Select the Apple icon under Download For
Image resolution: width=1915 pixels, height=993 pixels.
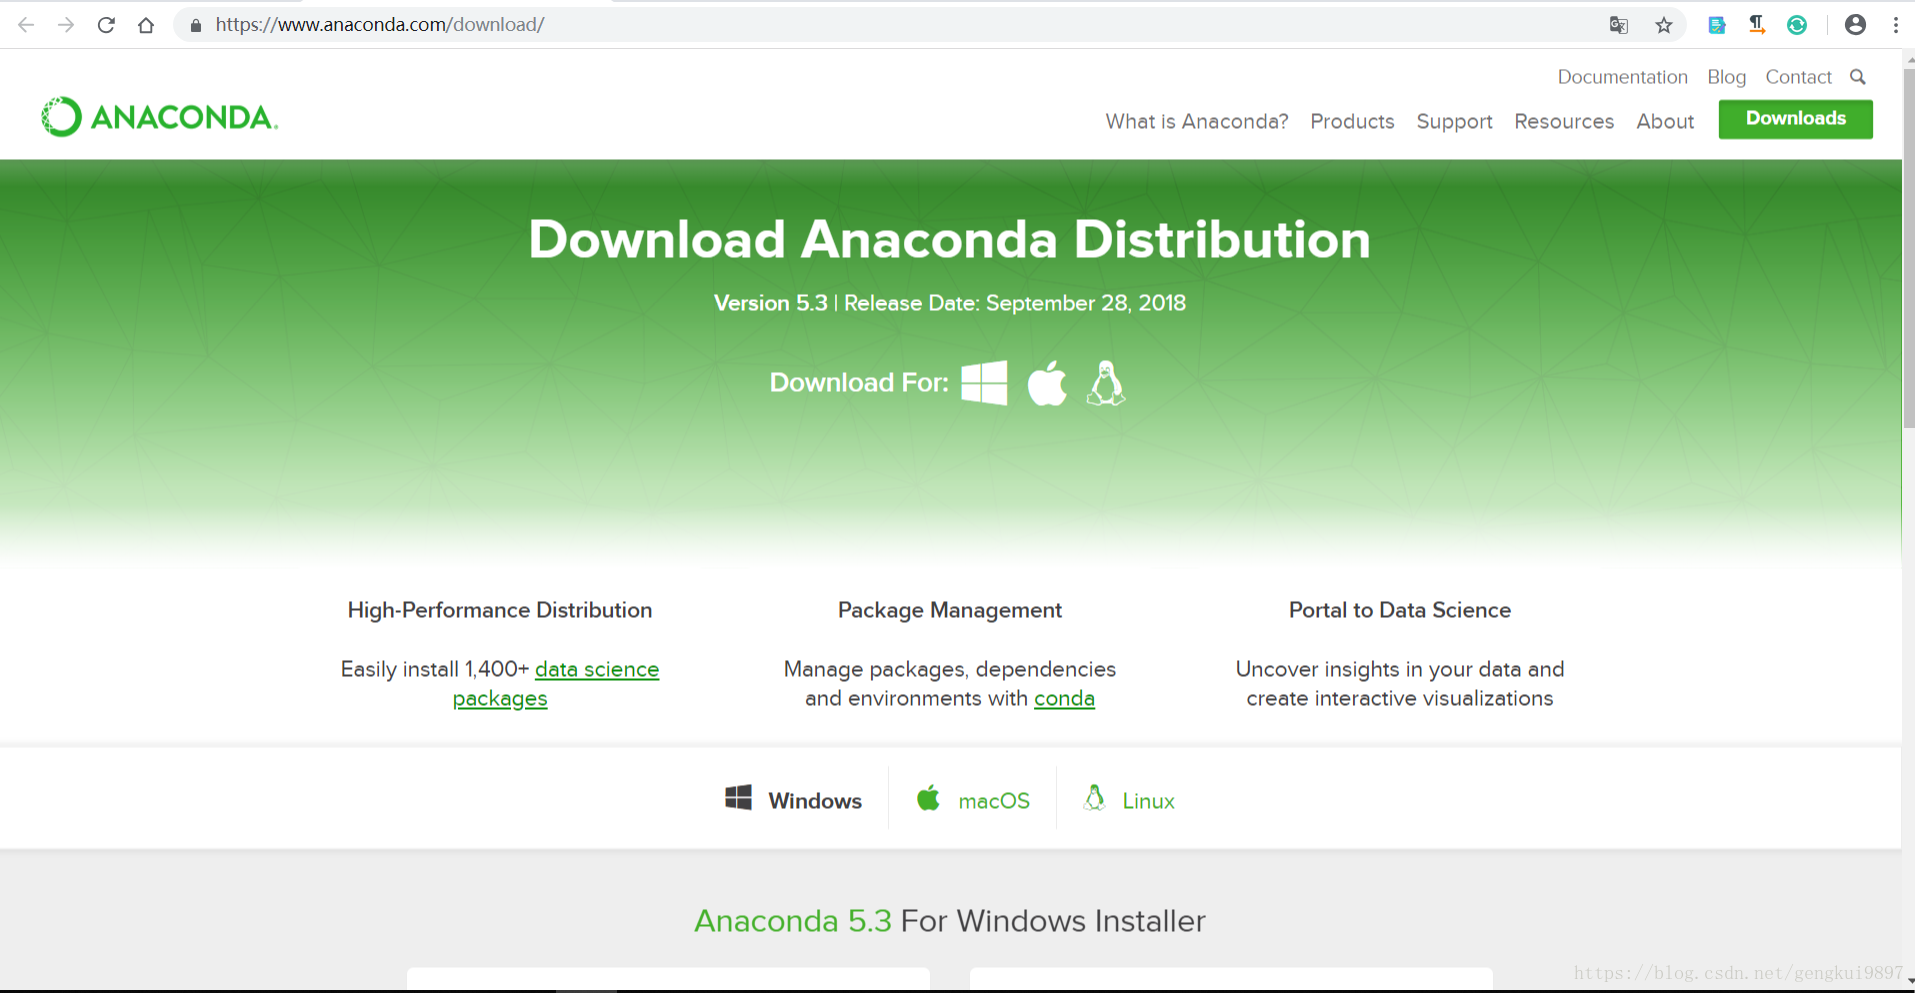[1046, 382]
